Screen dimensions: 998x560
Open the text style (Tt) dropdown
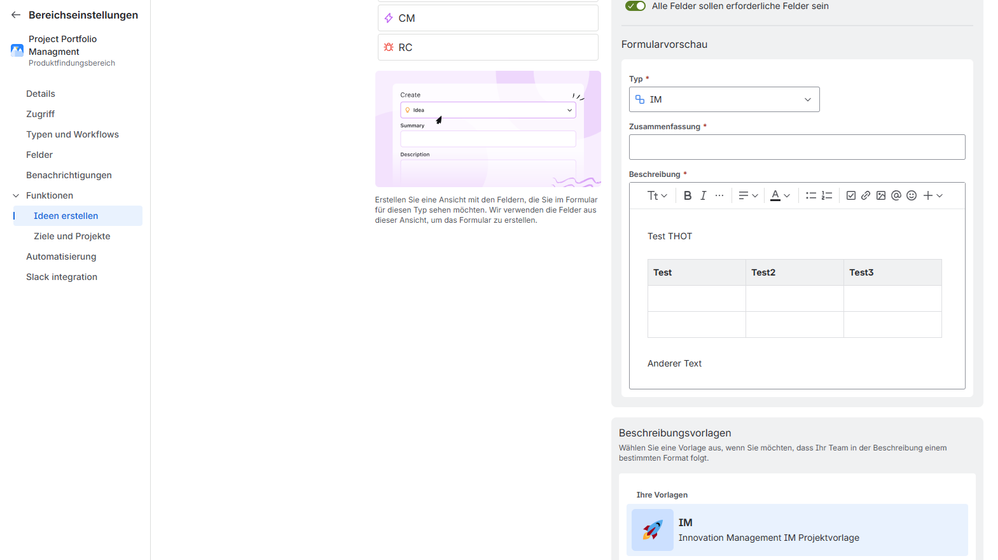click(657, 195)
